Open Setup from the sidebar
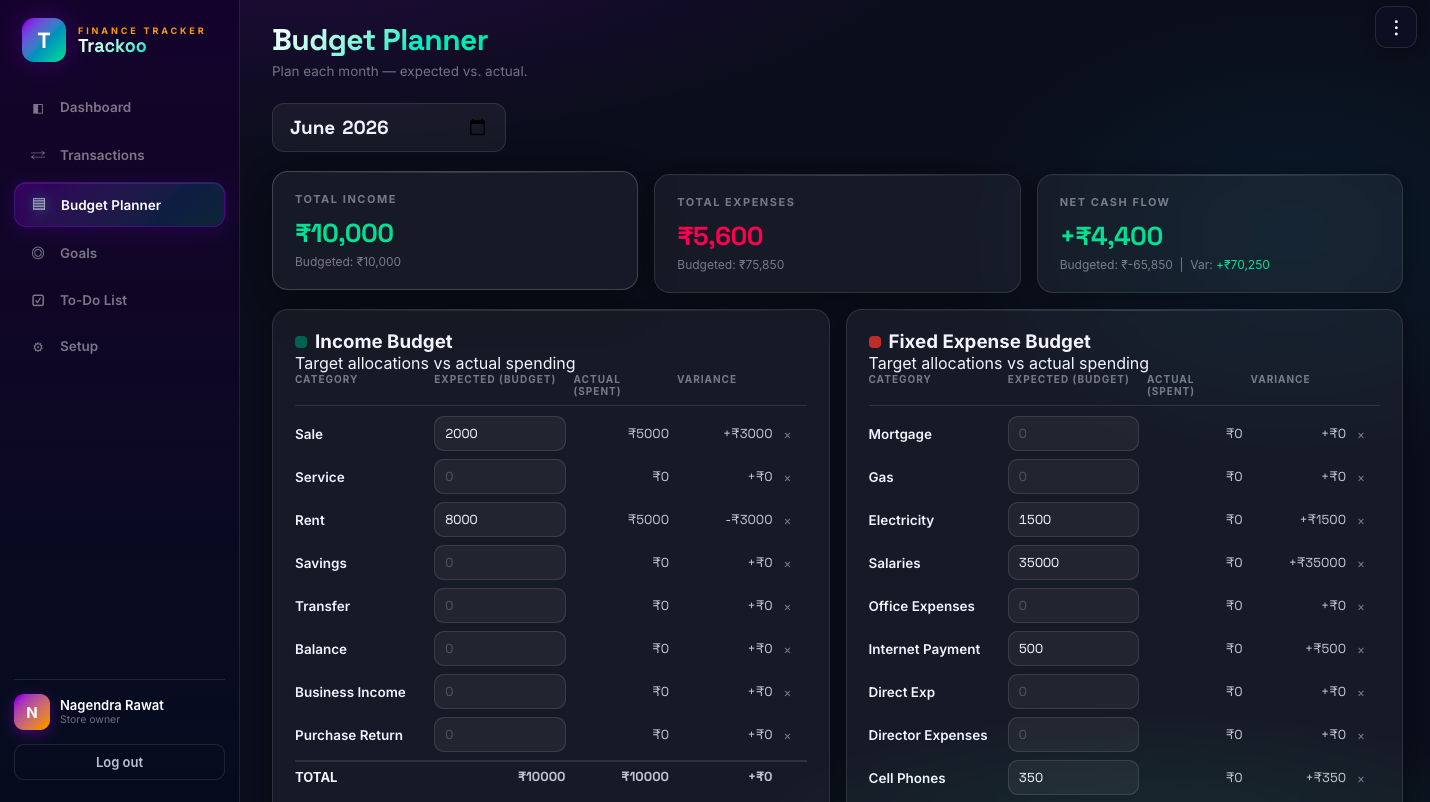This screenshot has width=1430, height=802. pyautogui.click(x=119, y=347)
